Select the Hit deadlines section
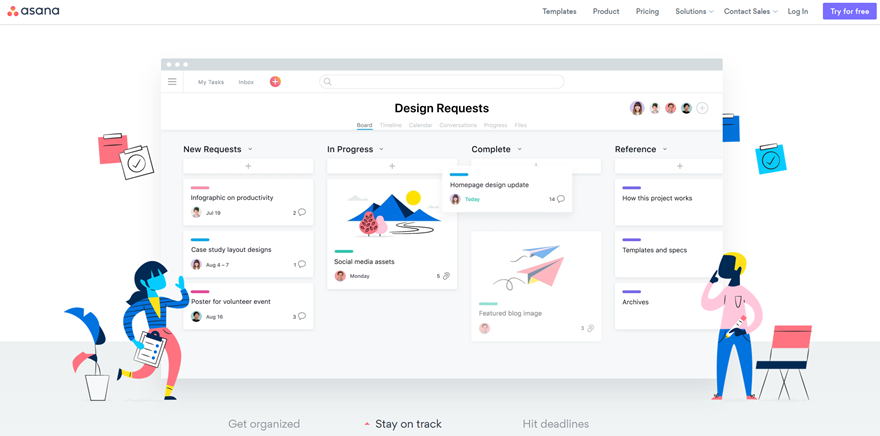The width and height of the screenshot is (880, 436). pos(556,424)
